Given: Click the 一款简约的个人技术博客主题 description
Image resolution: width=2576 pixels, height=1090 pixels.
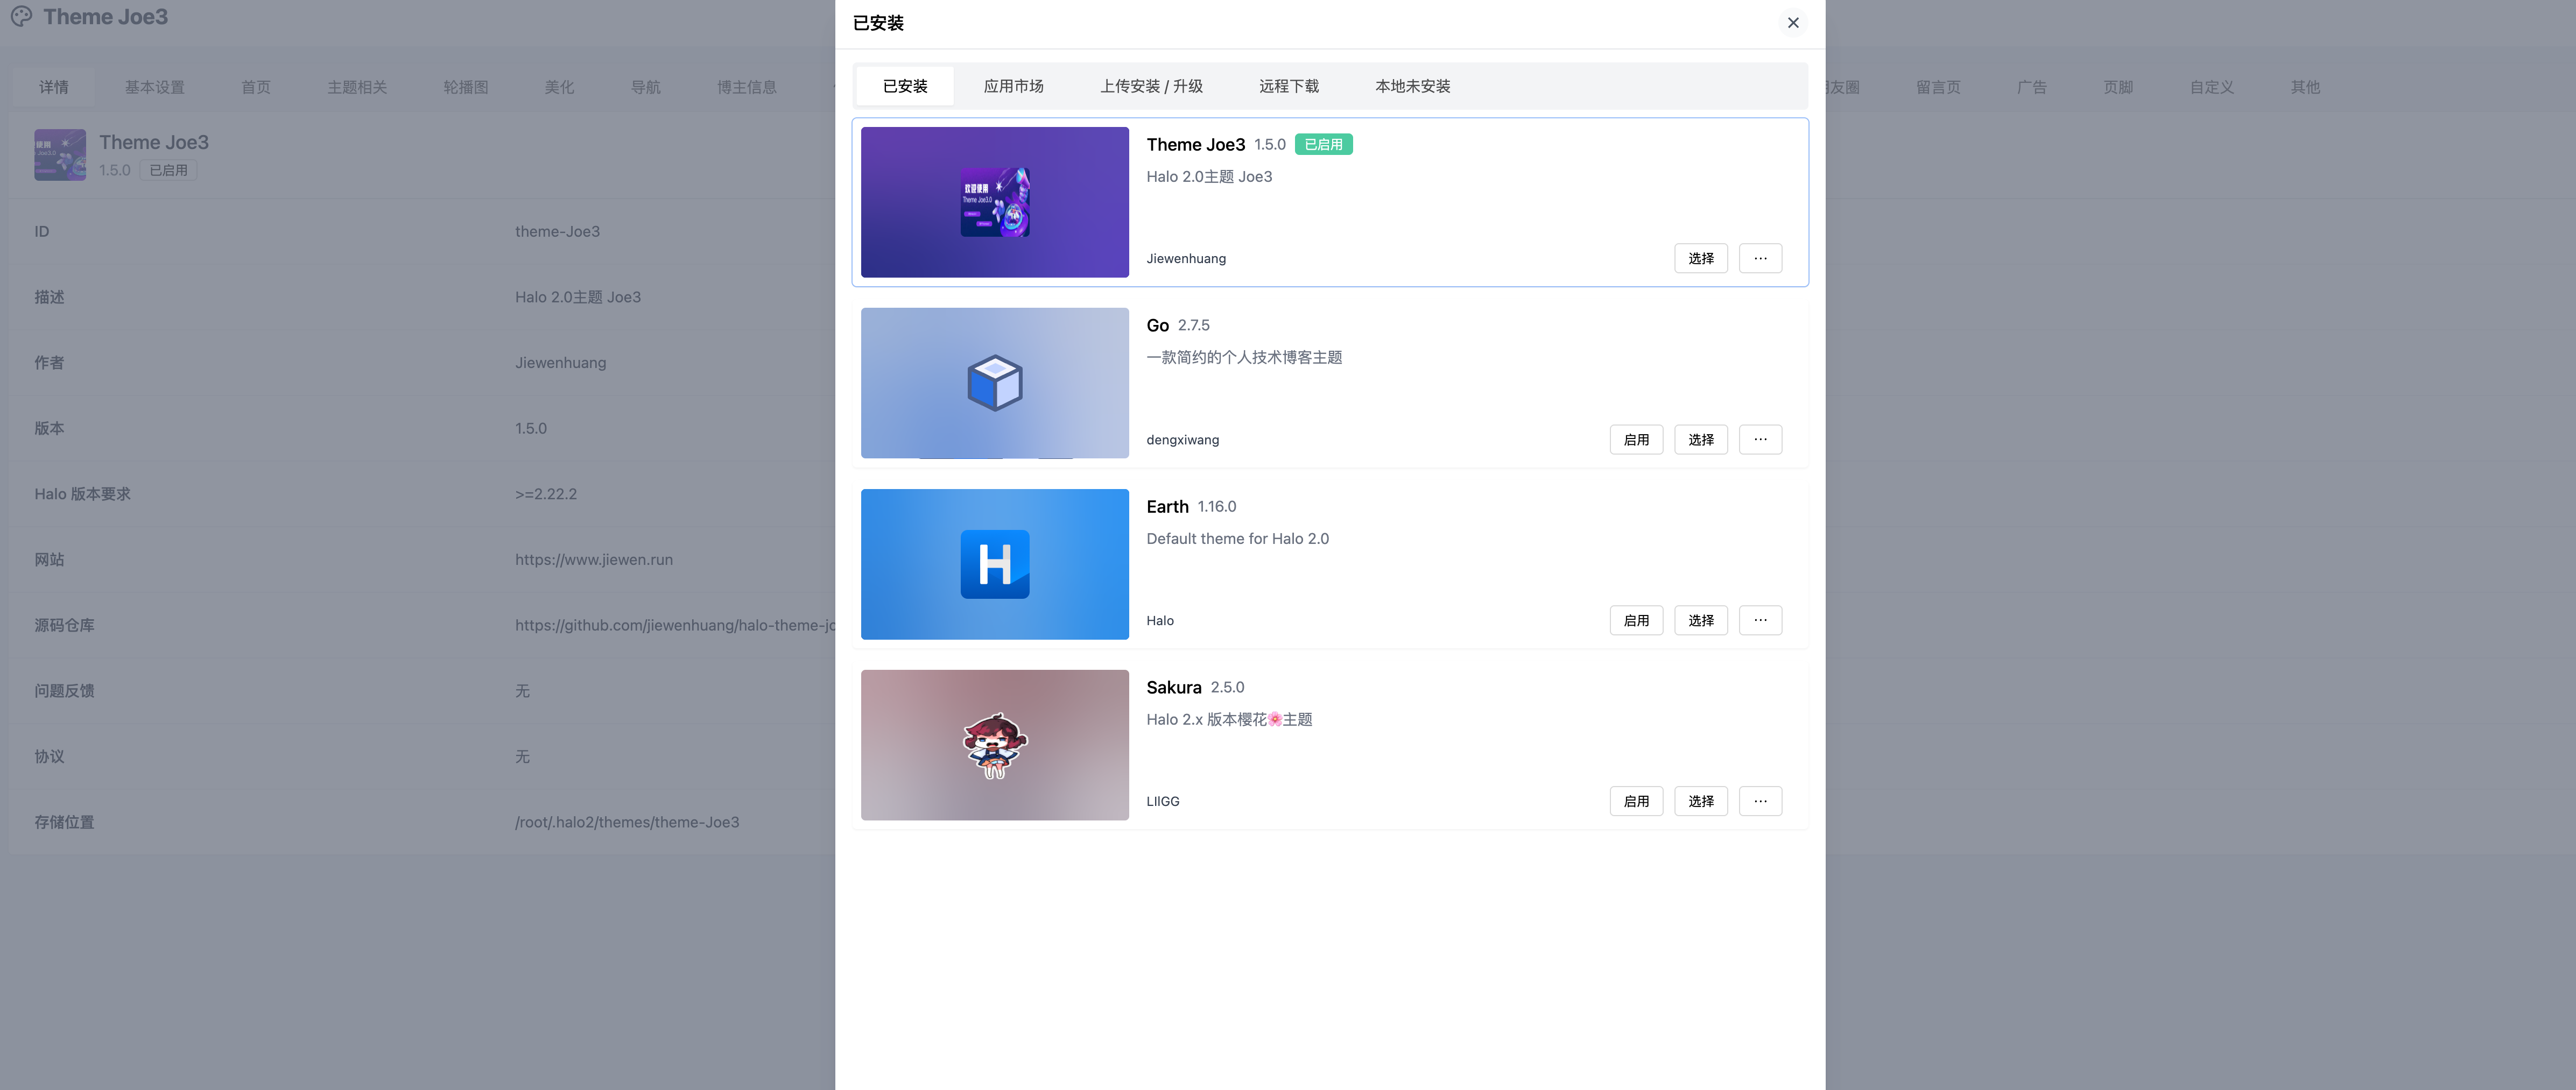Looking at the screenshot, I should click(x=1244, y=357).
